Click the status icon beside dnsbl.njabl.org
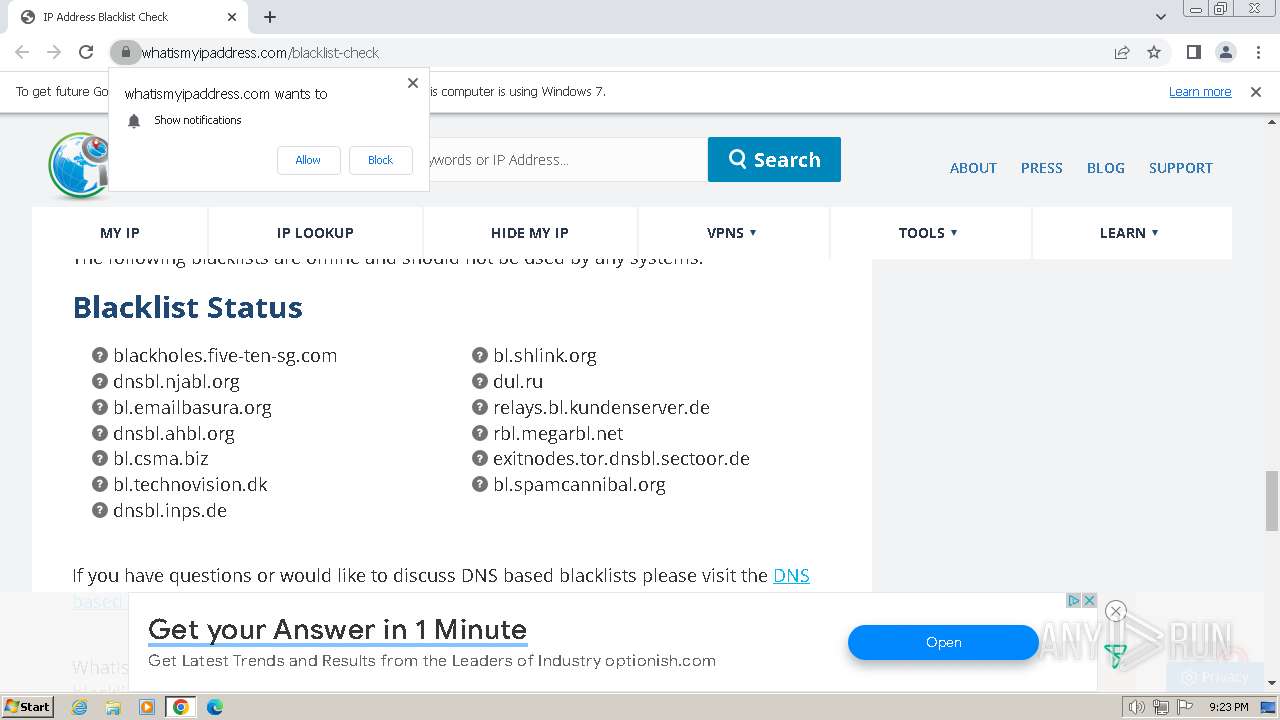 point(100,381)
